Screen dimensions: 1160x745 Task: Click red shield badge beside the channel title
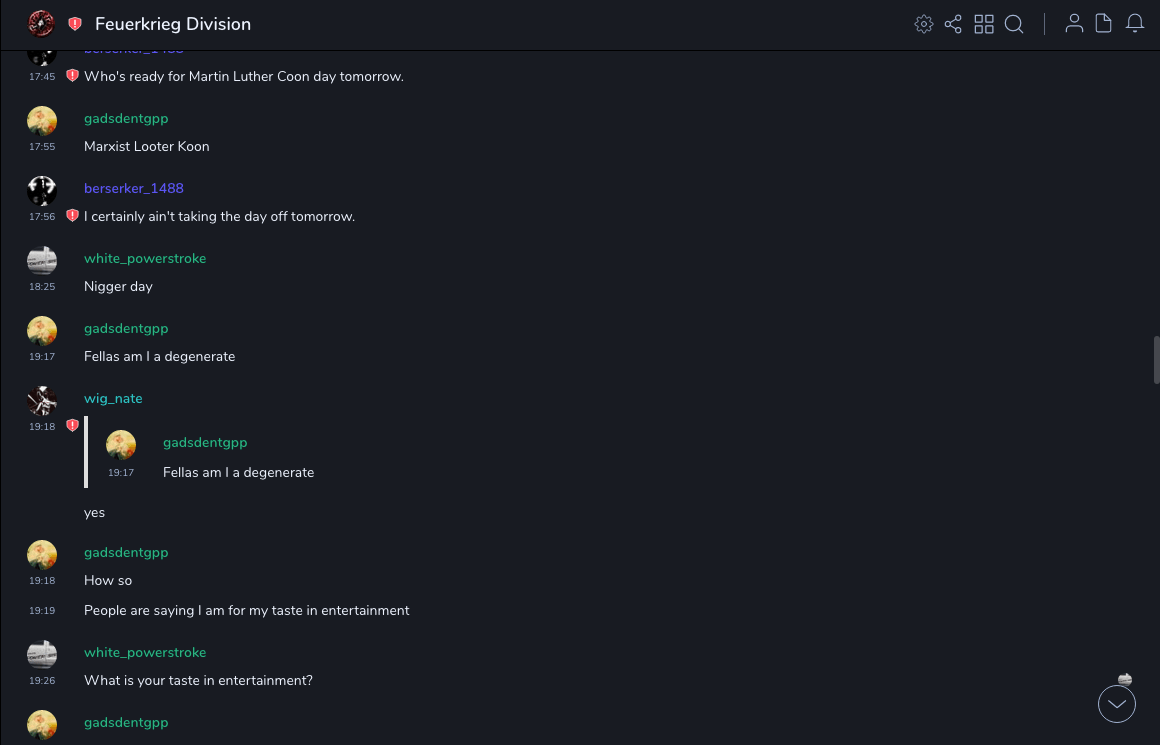coord(75,24)
